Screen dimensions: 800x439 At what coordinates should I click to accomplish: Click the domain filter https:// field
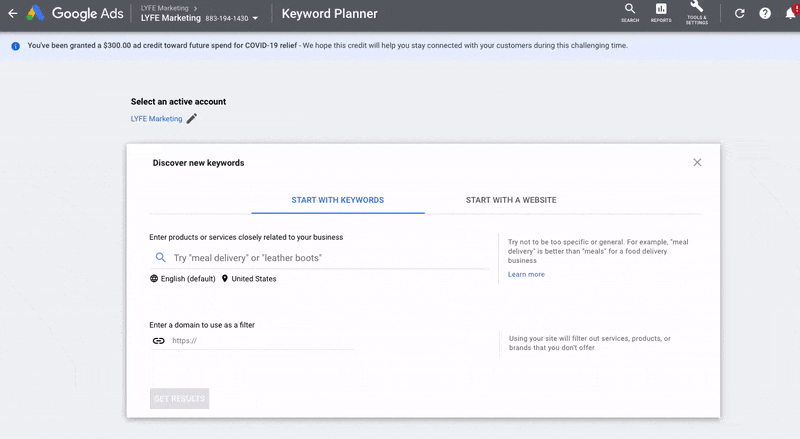[x=260, y=340]
